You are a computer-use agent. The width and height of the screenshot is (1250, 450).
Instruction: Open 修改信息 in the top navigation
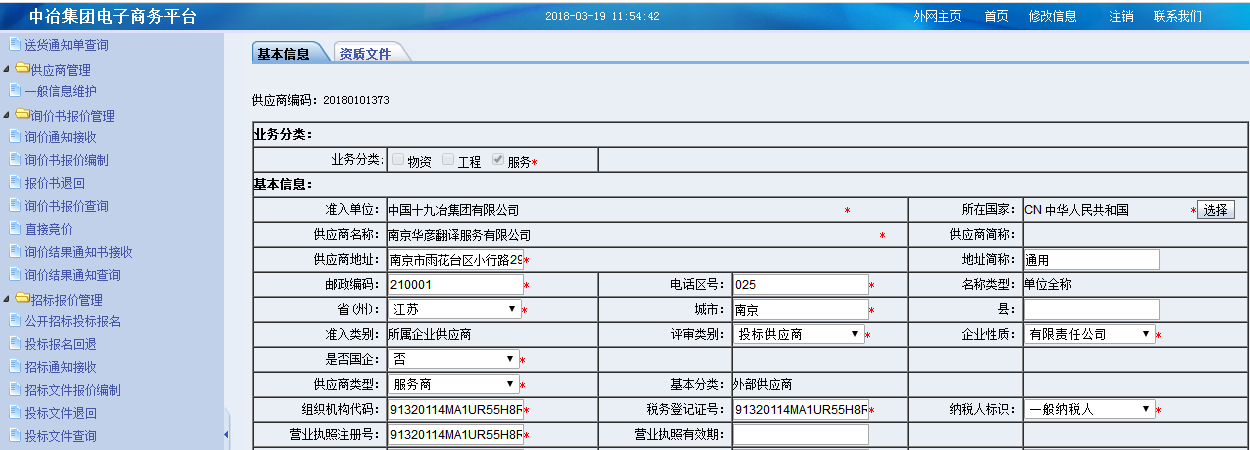coord(1053,16)
